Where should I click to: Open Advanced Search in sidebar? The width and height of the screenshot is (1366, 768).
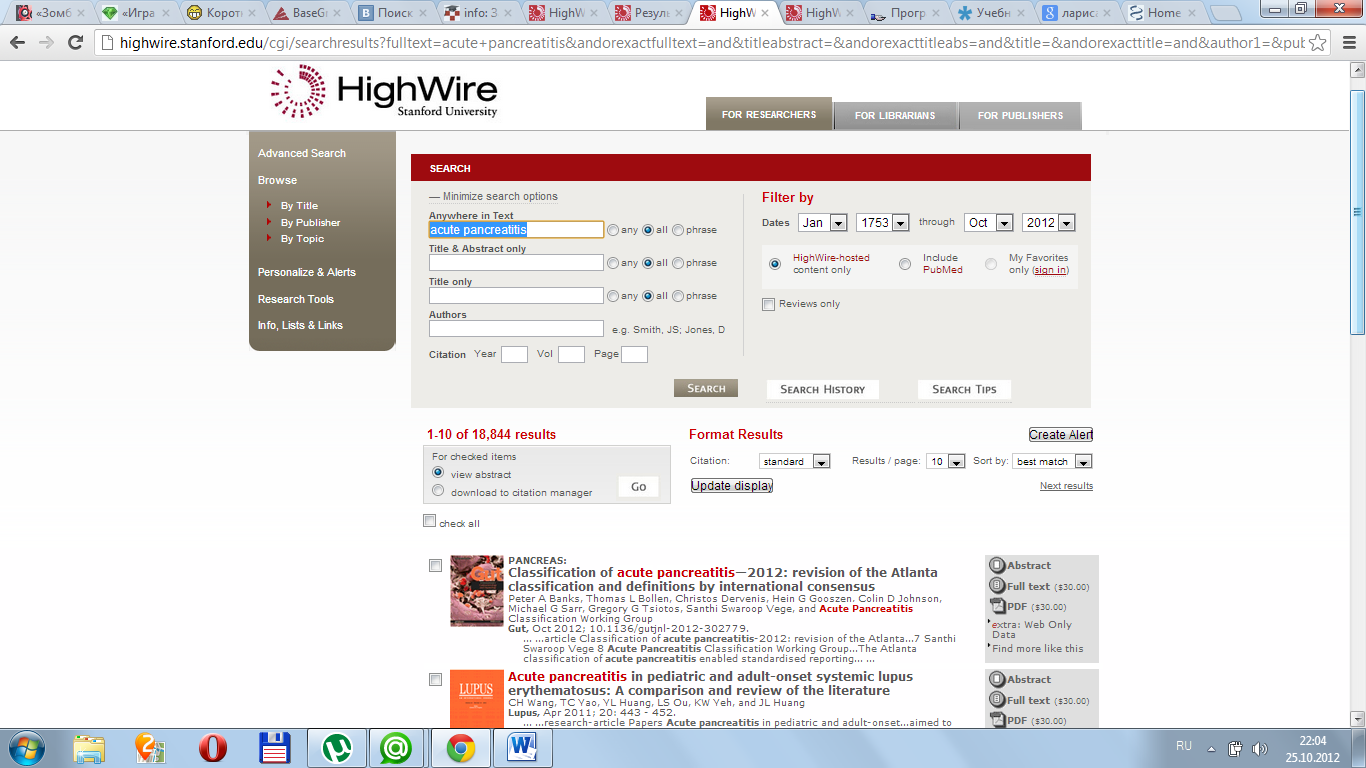(x=302, y=153)
